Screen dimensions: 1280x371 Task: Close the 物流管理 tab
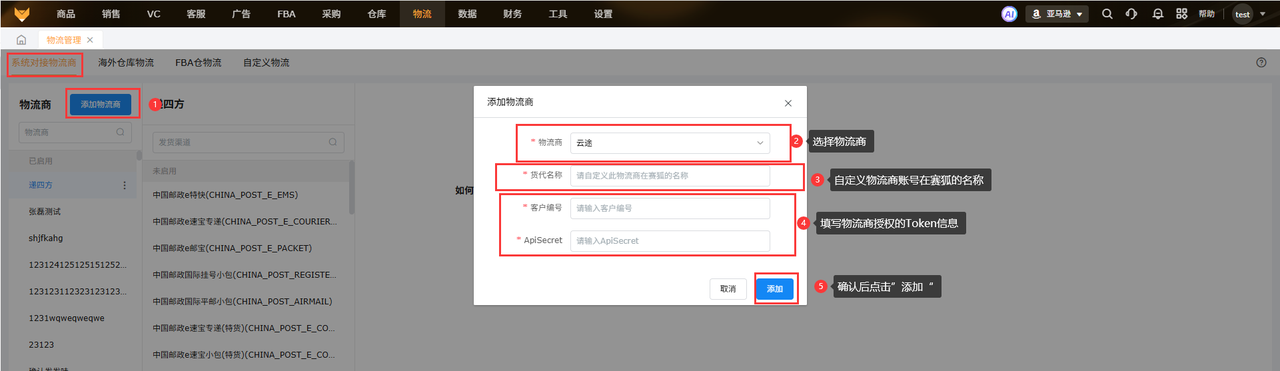pyautogui.click(x=89, y=40)
